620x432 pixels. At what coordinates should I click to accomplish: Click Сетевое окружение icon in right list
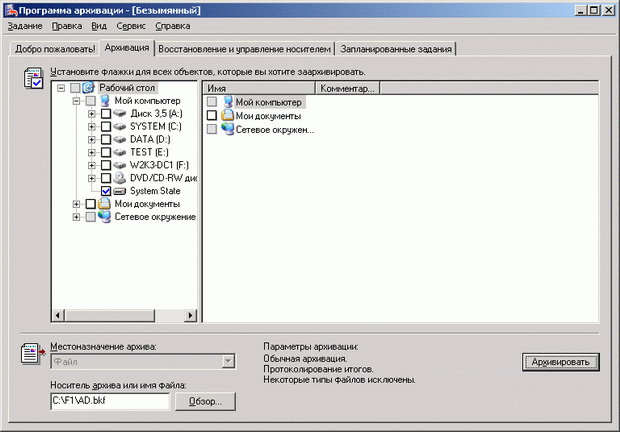point(227,130)
